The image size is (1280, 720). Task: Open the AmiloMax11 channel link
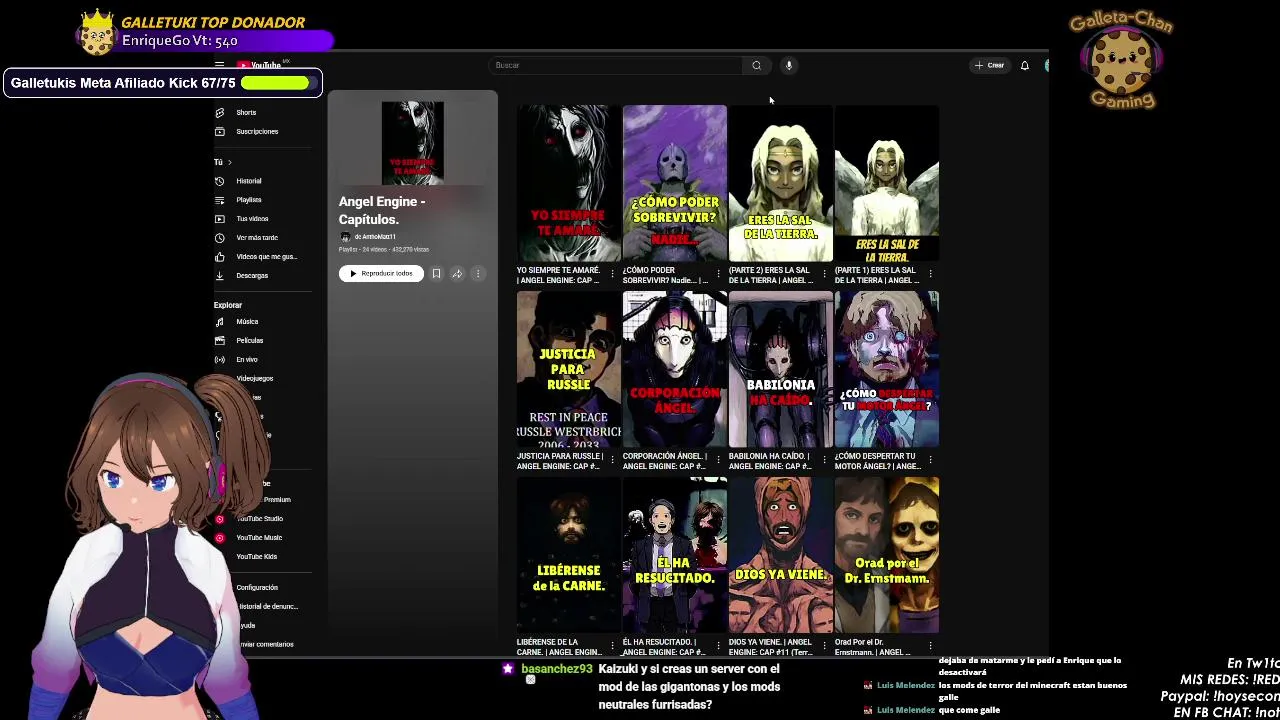(x=373, y=237)
